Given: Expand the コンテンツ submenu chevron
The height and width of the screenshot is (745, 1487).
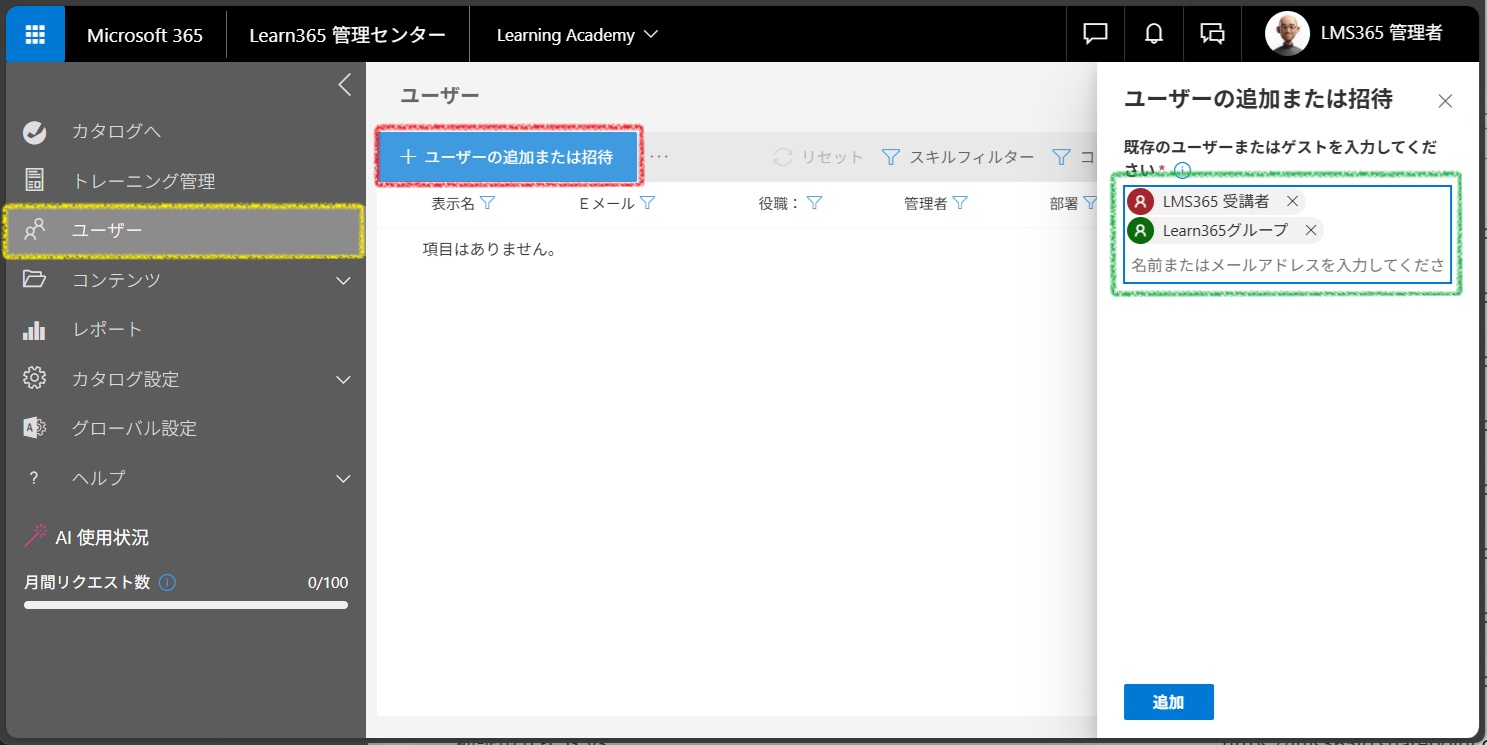Looking at the screenshot, I should (x=343, y=281).
